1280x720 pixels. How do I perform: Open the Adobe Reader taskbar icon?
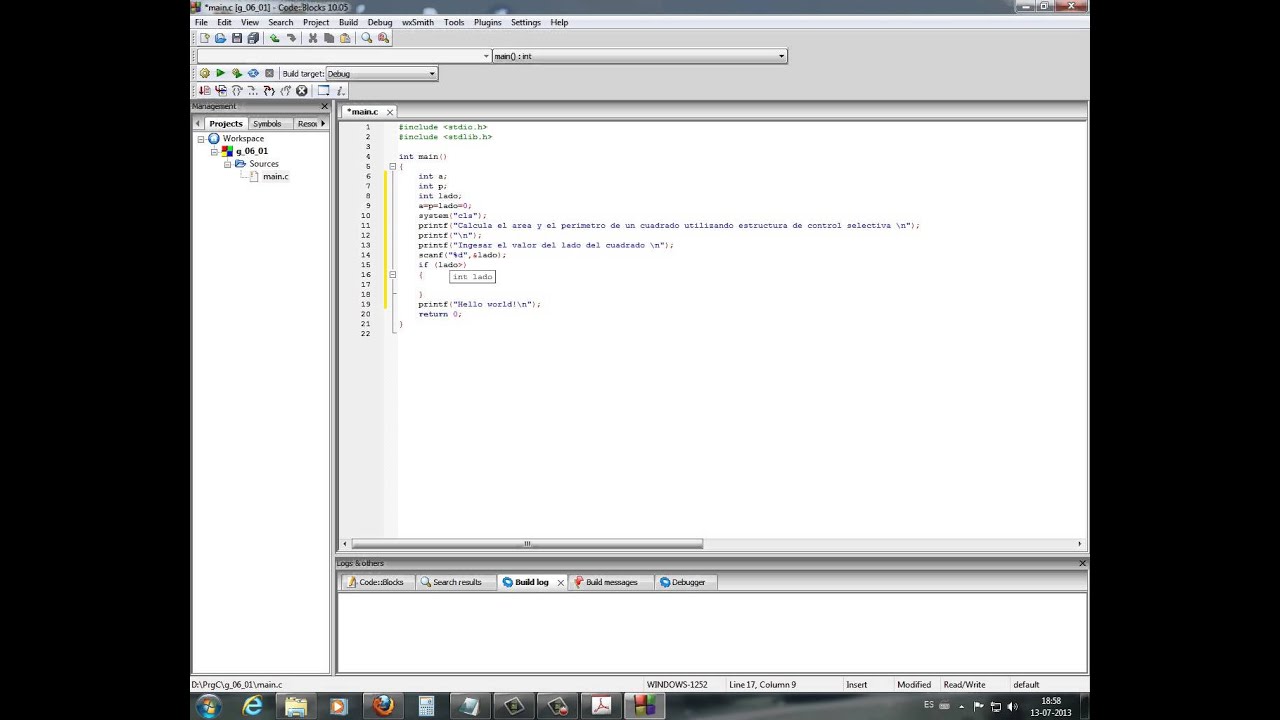click(x=601, y=706)
